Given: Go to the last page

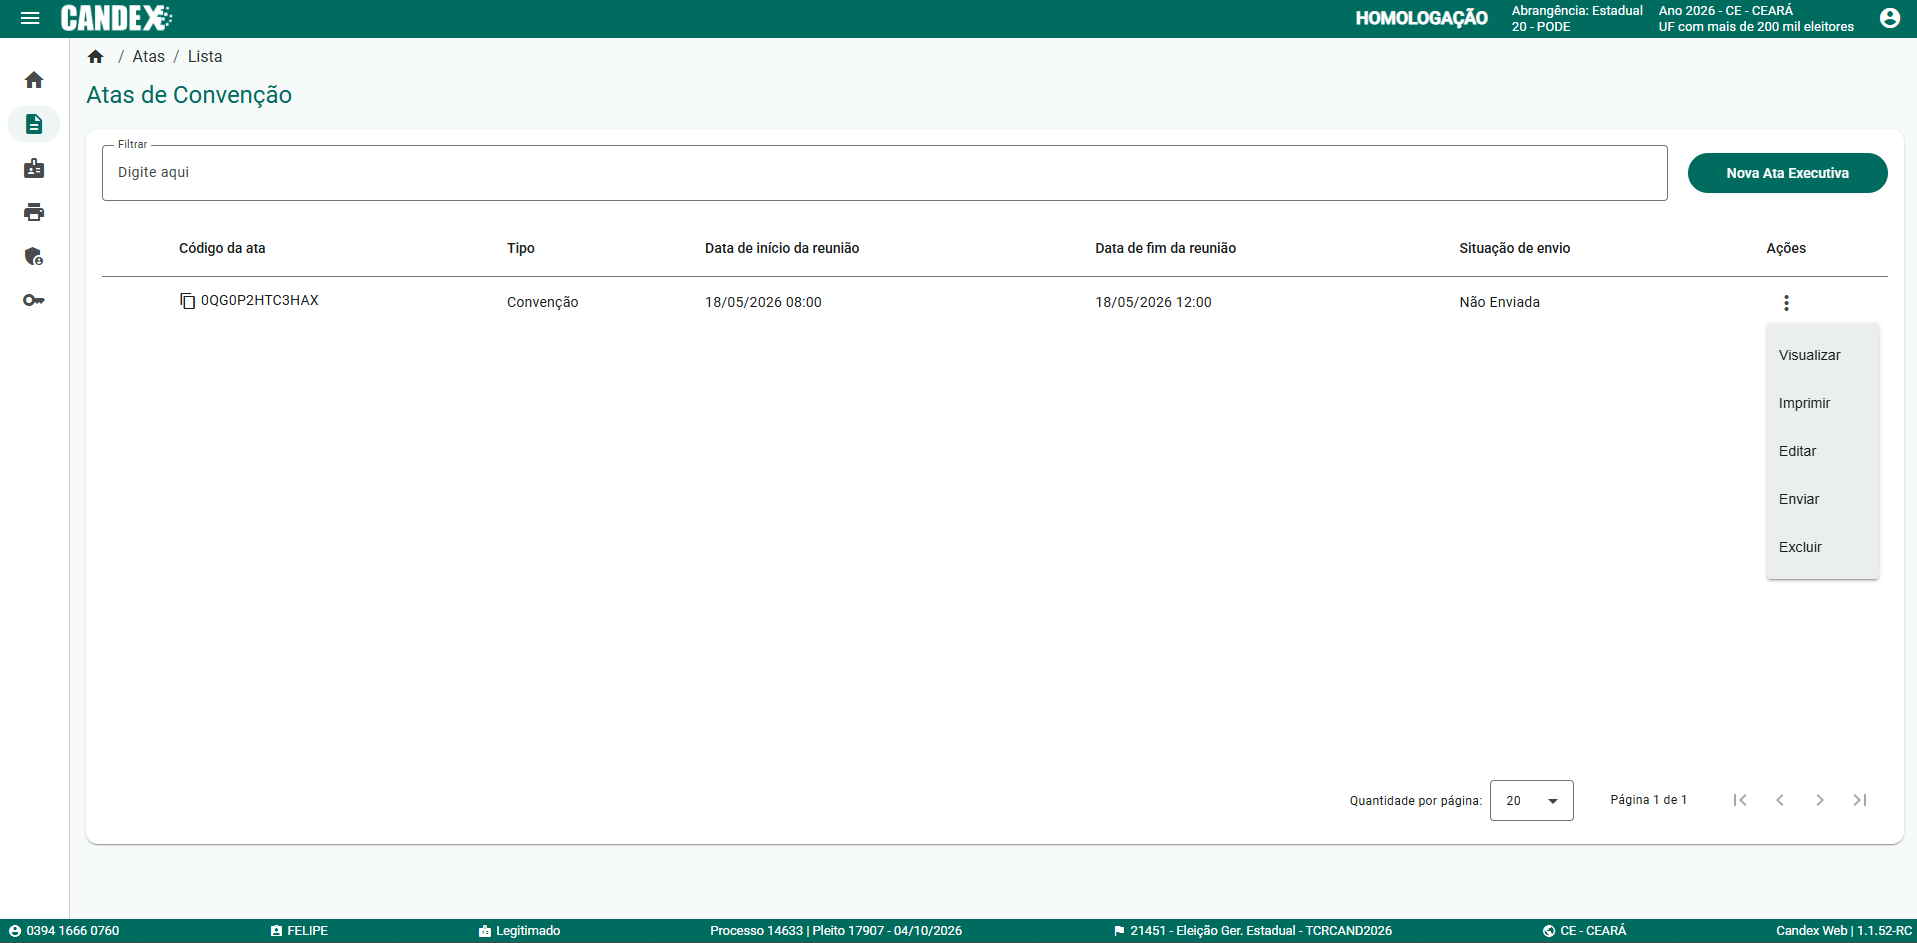Looking at the screenshot, I should [x=1860, y=800].
